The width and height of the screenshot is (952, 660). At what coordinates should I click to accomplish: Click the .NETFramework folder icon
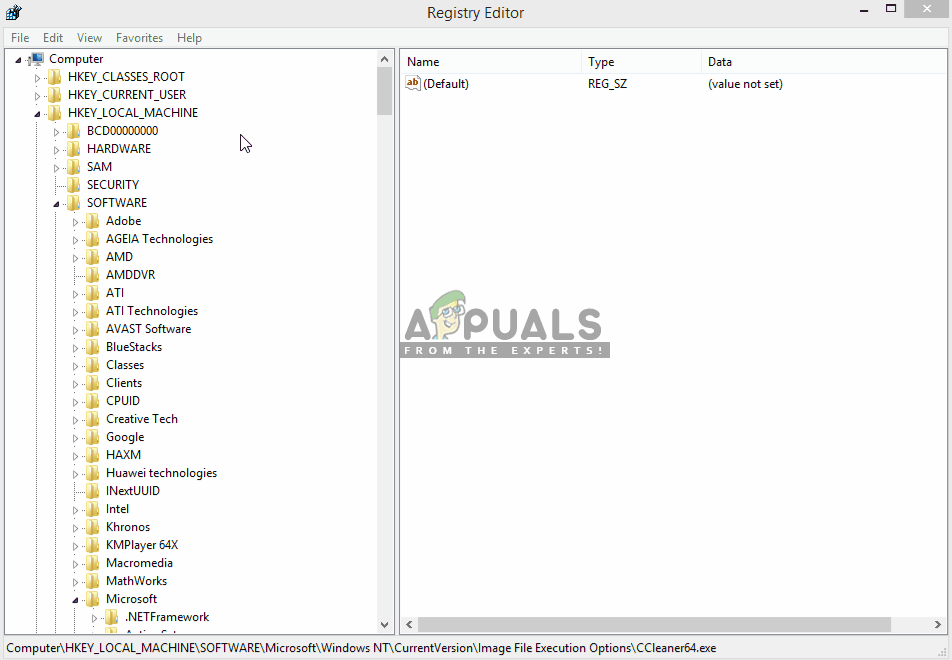point(112,617)
